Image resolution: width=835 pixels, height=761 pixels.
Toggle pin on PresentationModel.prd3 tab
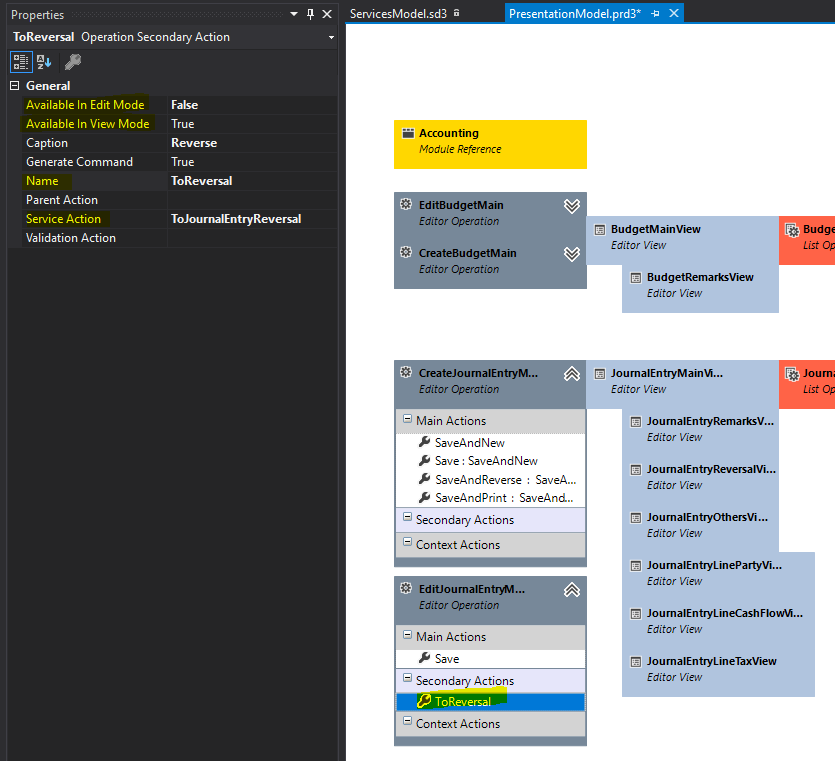[x=656, y=14]
